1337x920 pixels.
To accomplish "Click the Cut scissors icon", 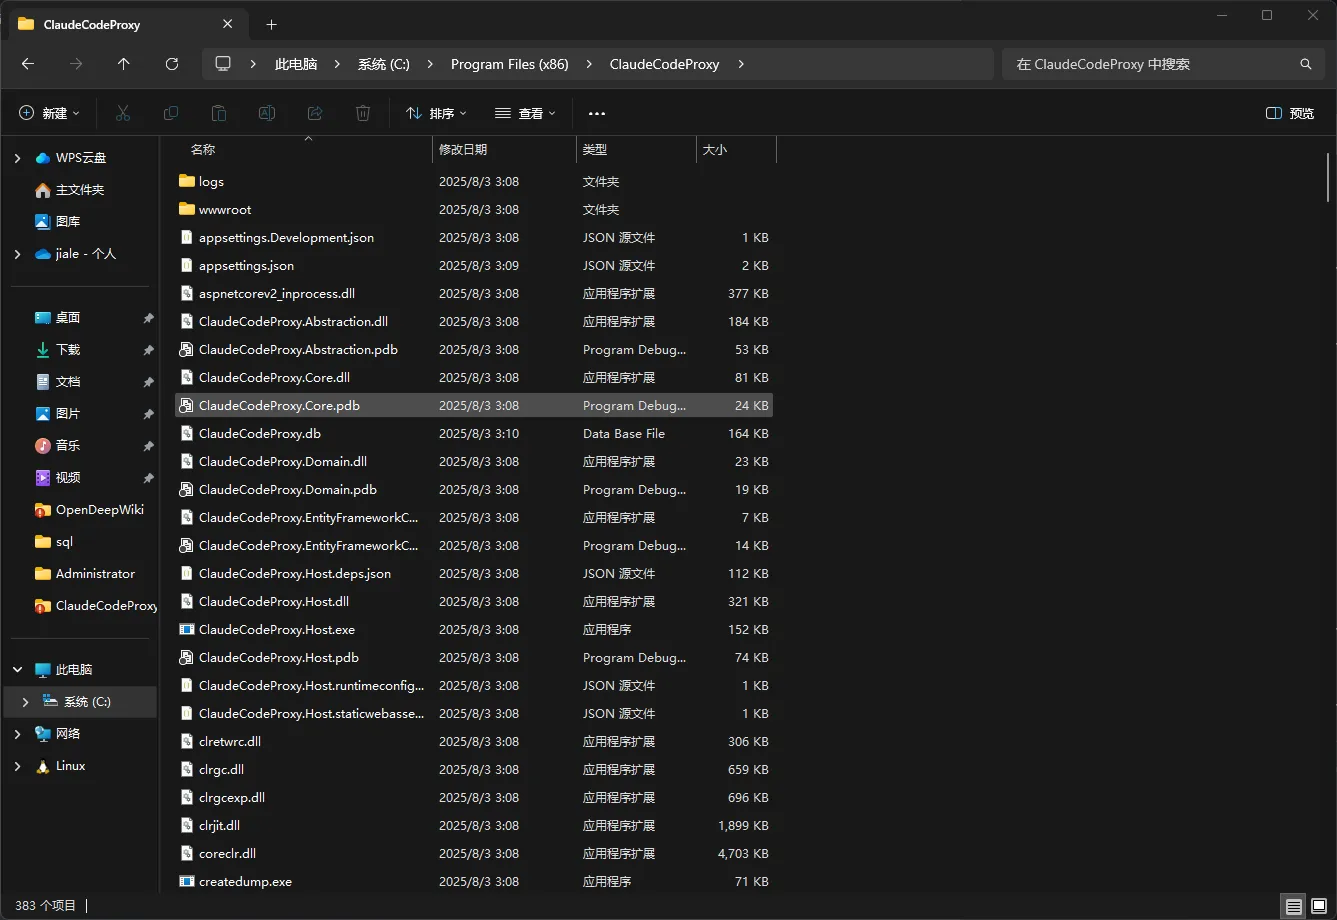I will pyautogui.click(x=123, y=113).
